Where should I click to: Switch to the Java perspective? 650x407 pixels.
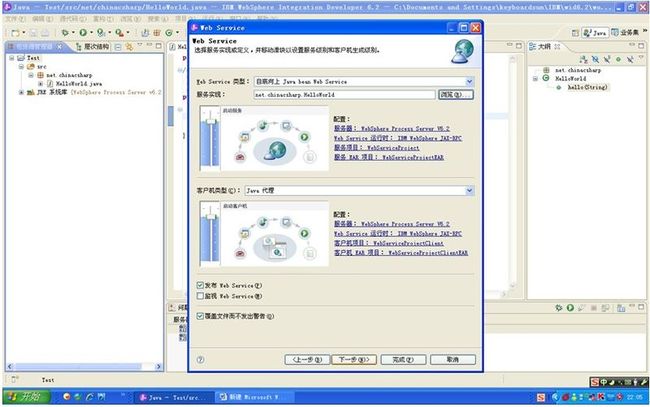(x=594, y=33)
